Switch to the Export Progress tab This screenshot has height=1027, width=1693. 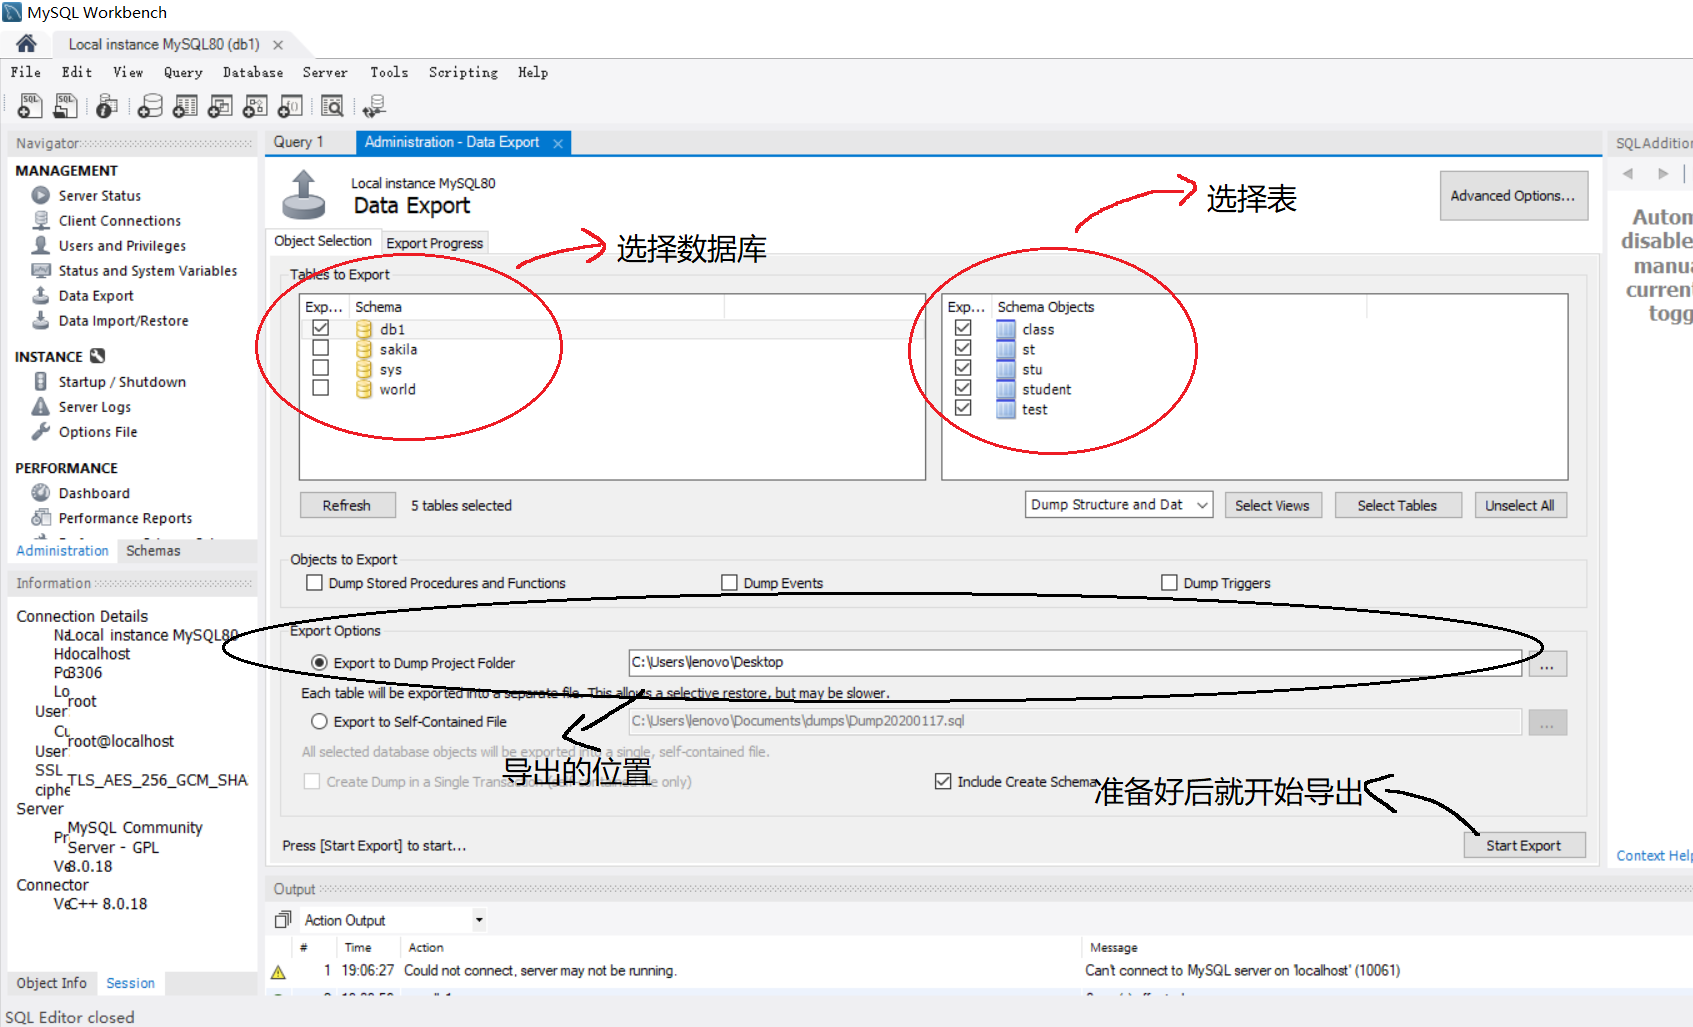(434, 242)
